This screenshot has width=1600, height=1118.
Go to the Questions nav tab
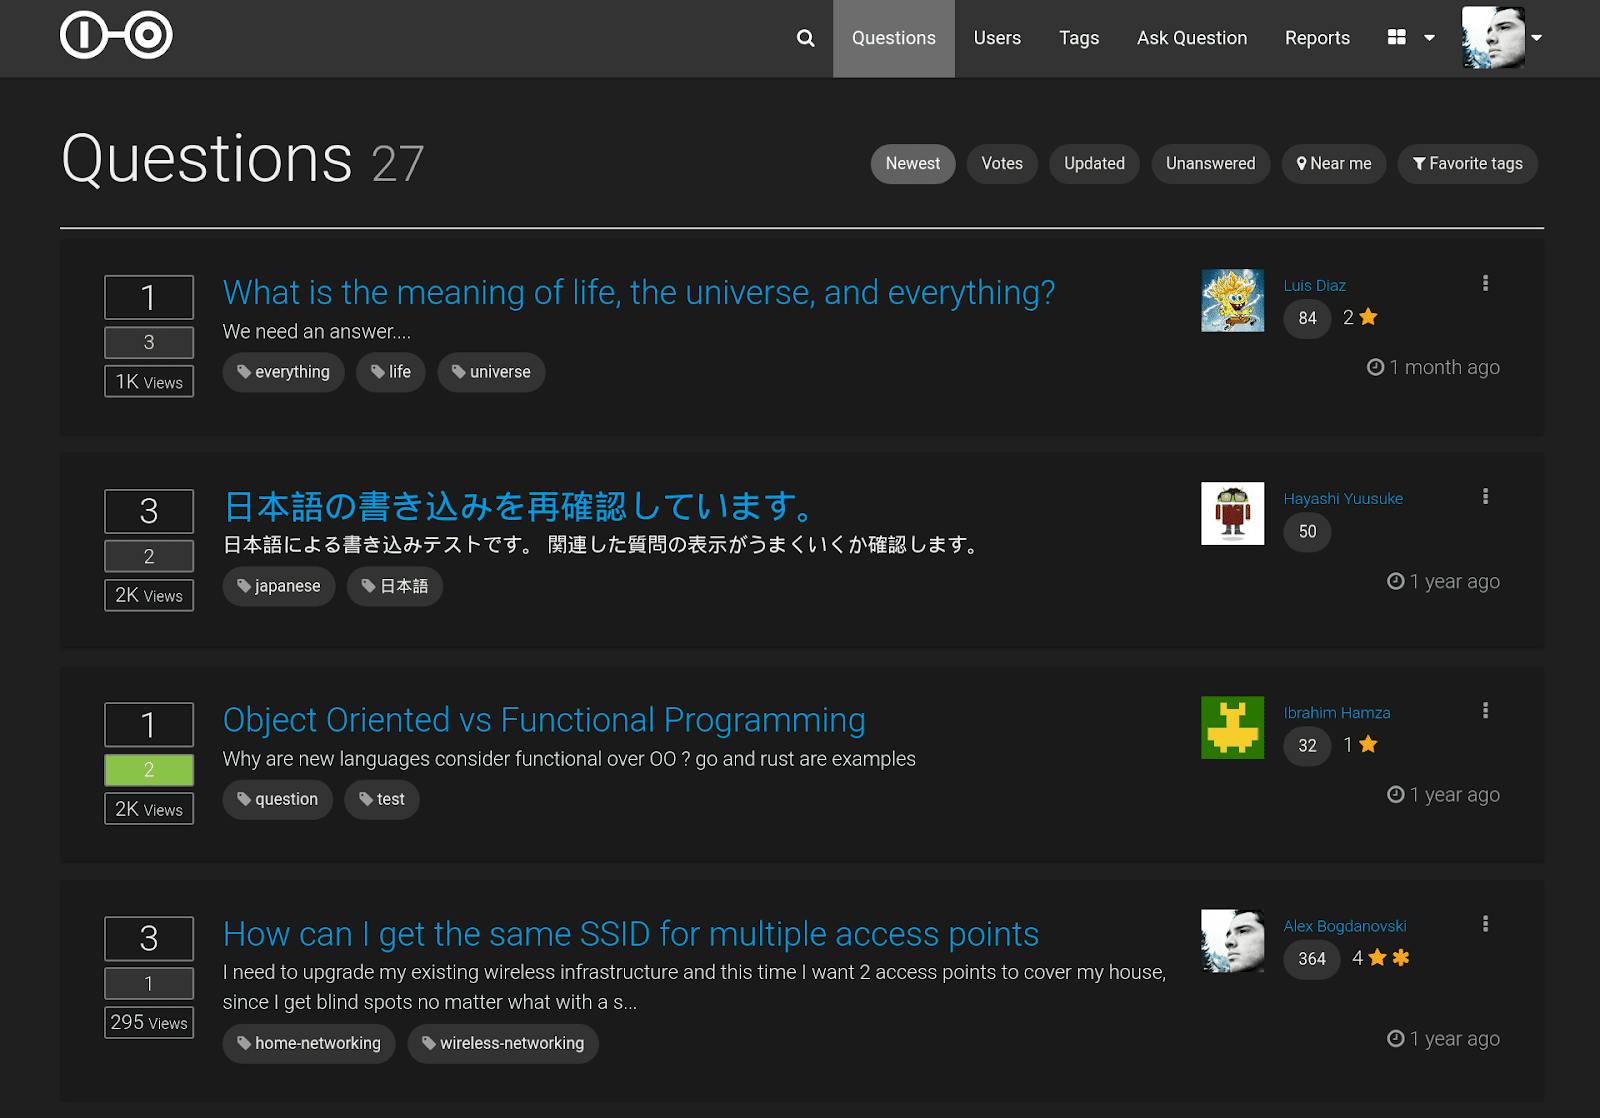pos(894,38)
